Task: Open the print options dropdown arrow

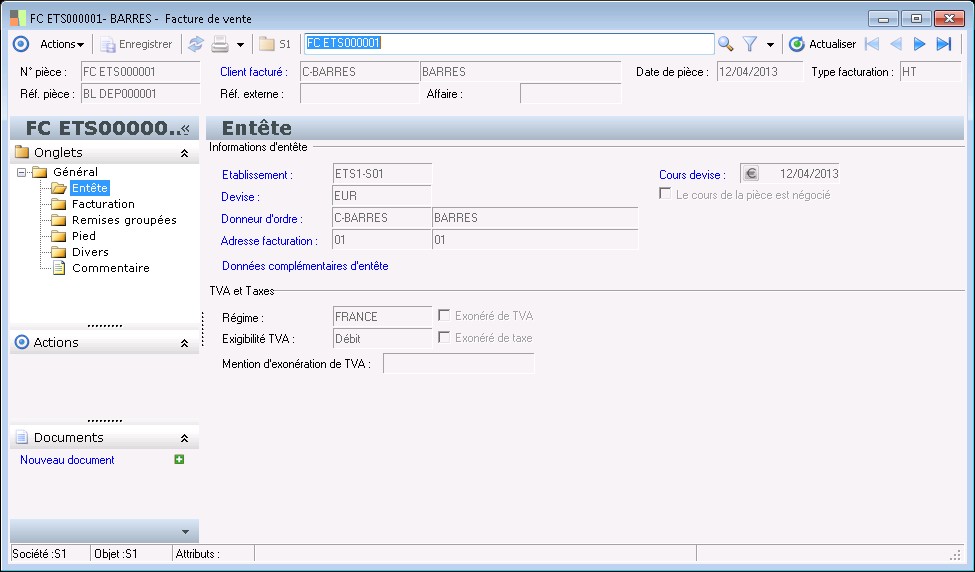Action: (x=241, y=45)
